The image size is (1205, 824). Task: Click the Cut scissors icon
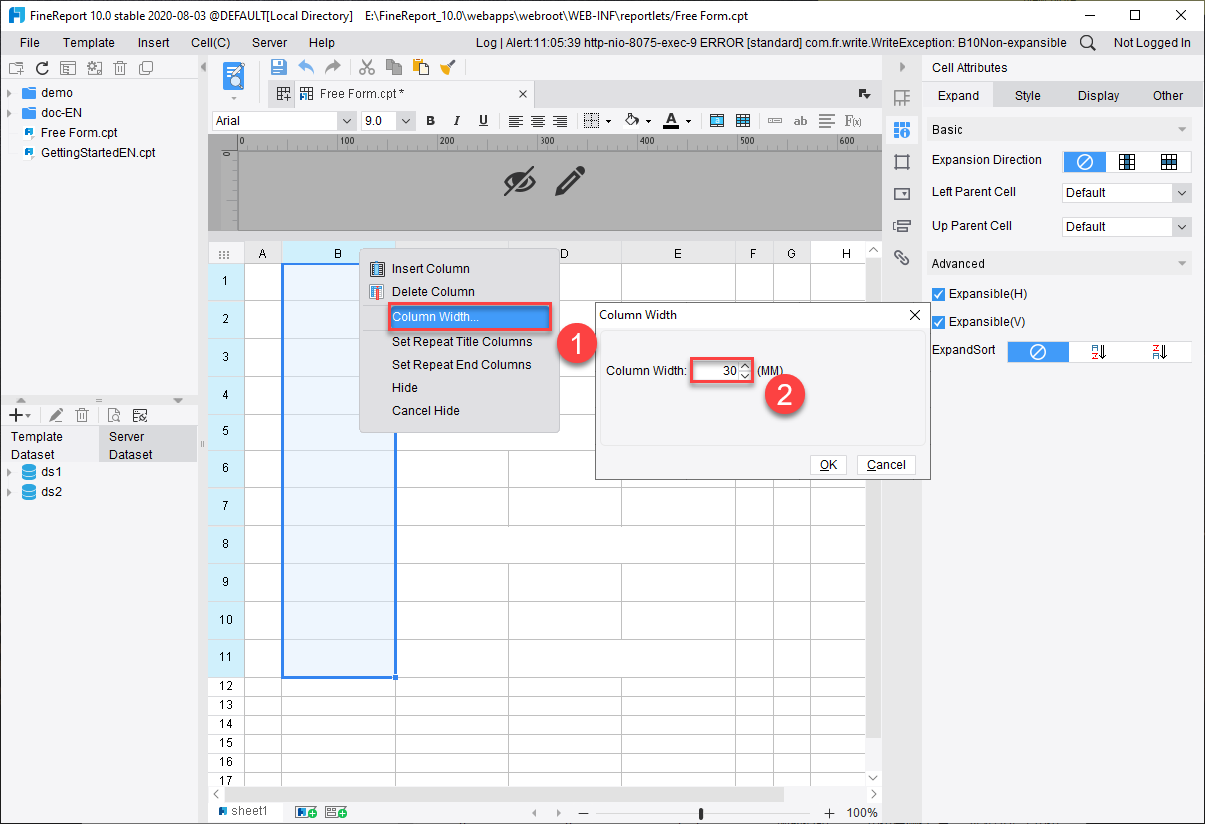(367, 67)
